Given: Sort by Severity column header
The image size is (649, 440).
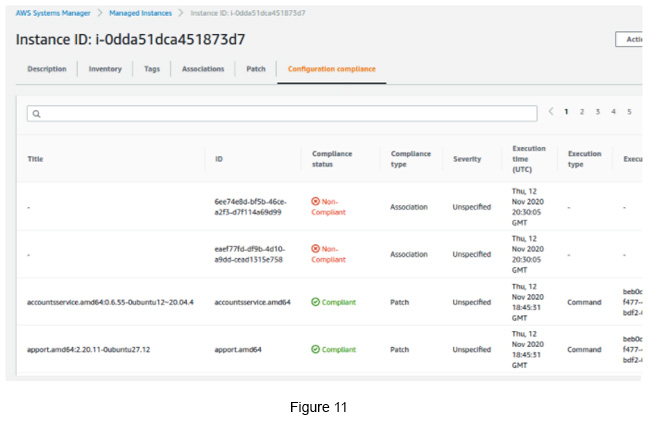Looking at the screenshot, I should coord(467,159).
